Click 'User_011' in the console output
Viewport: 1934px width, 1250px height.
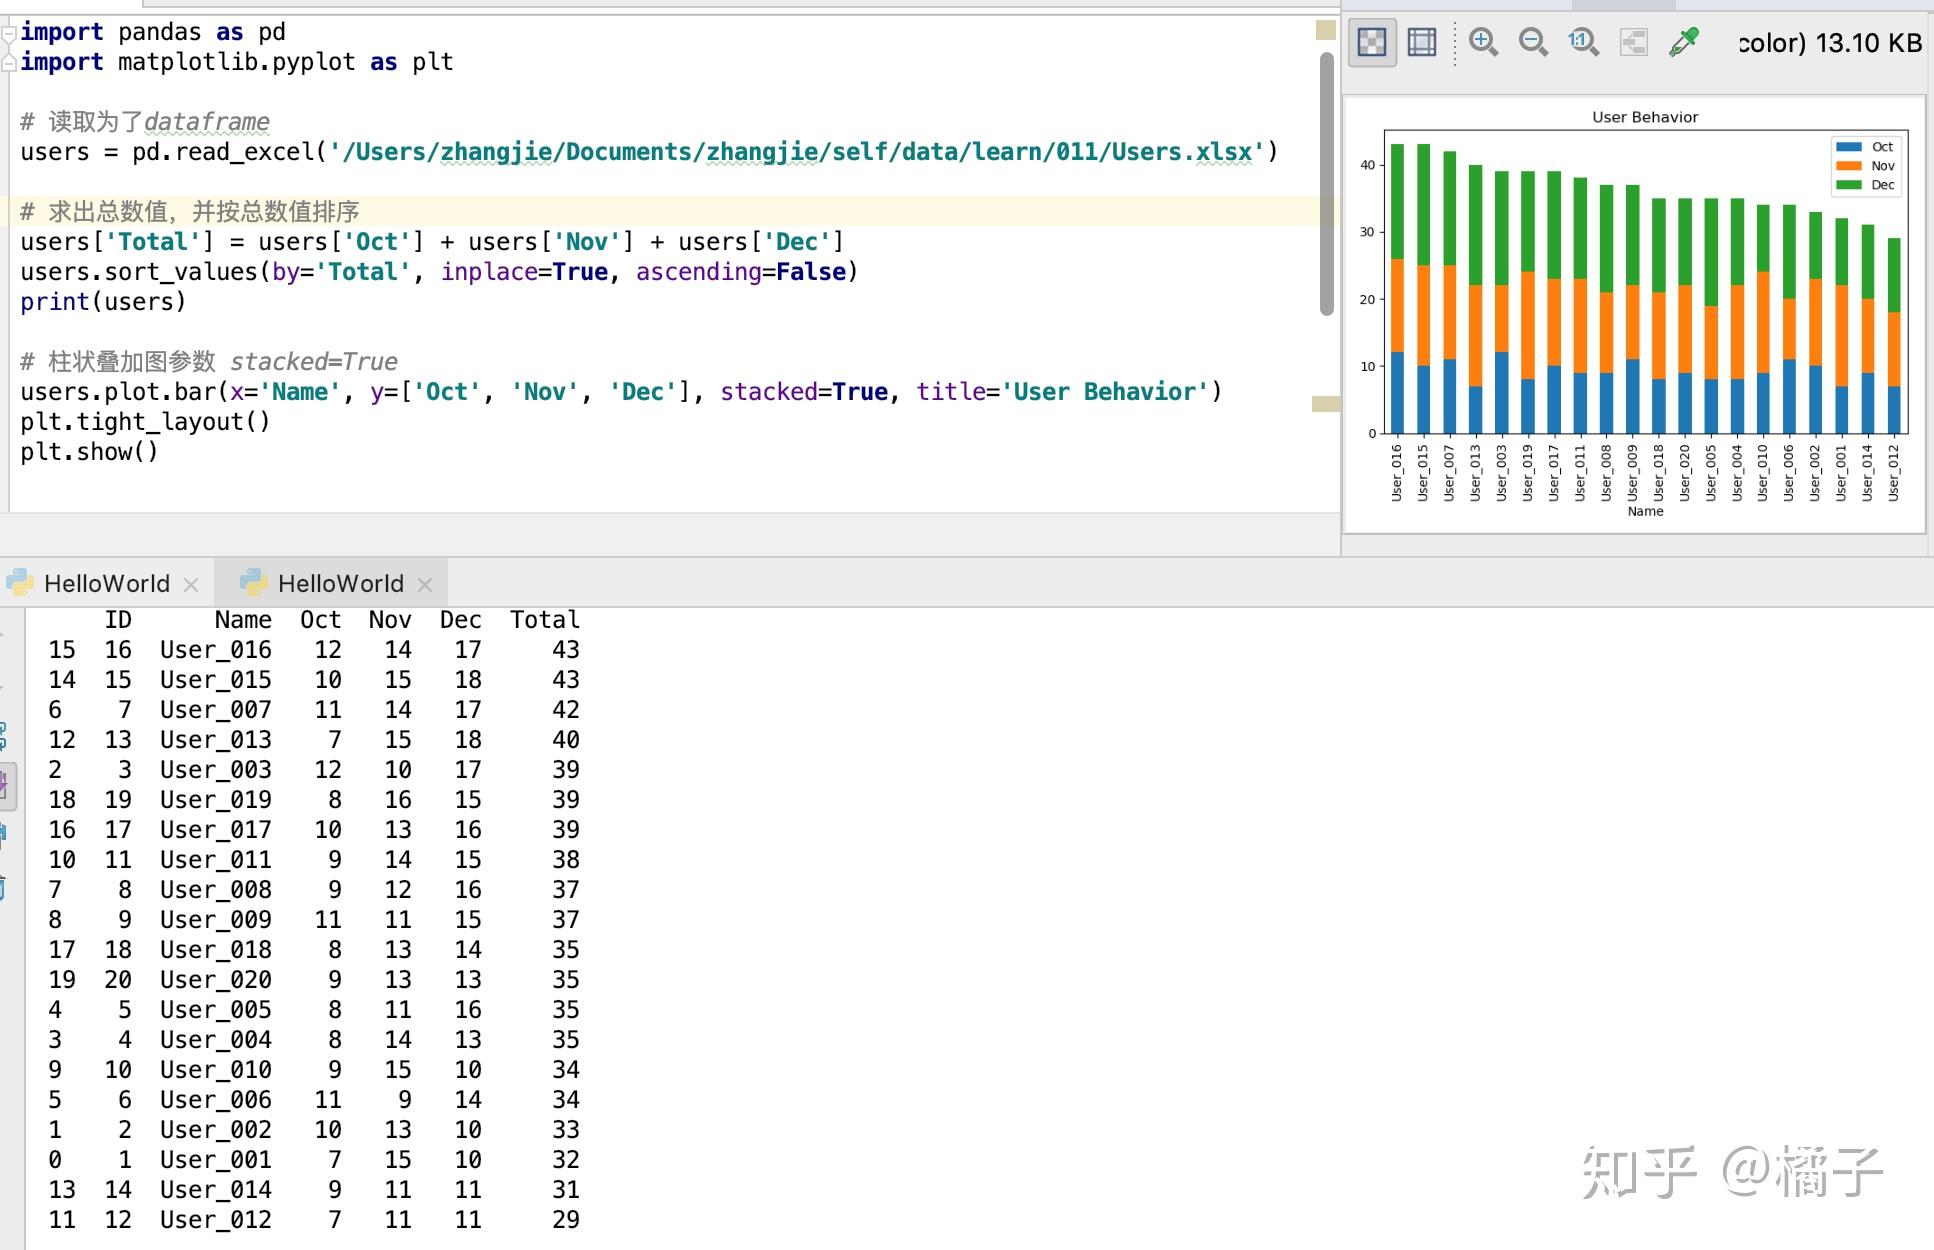(216, 860)
